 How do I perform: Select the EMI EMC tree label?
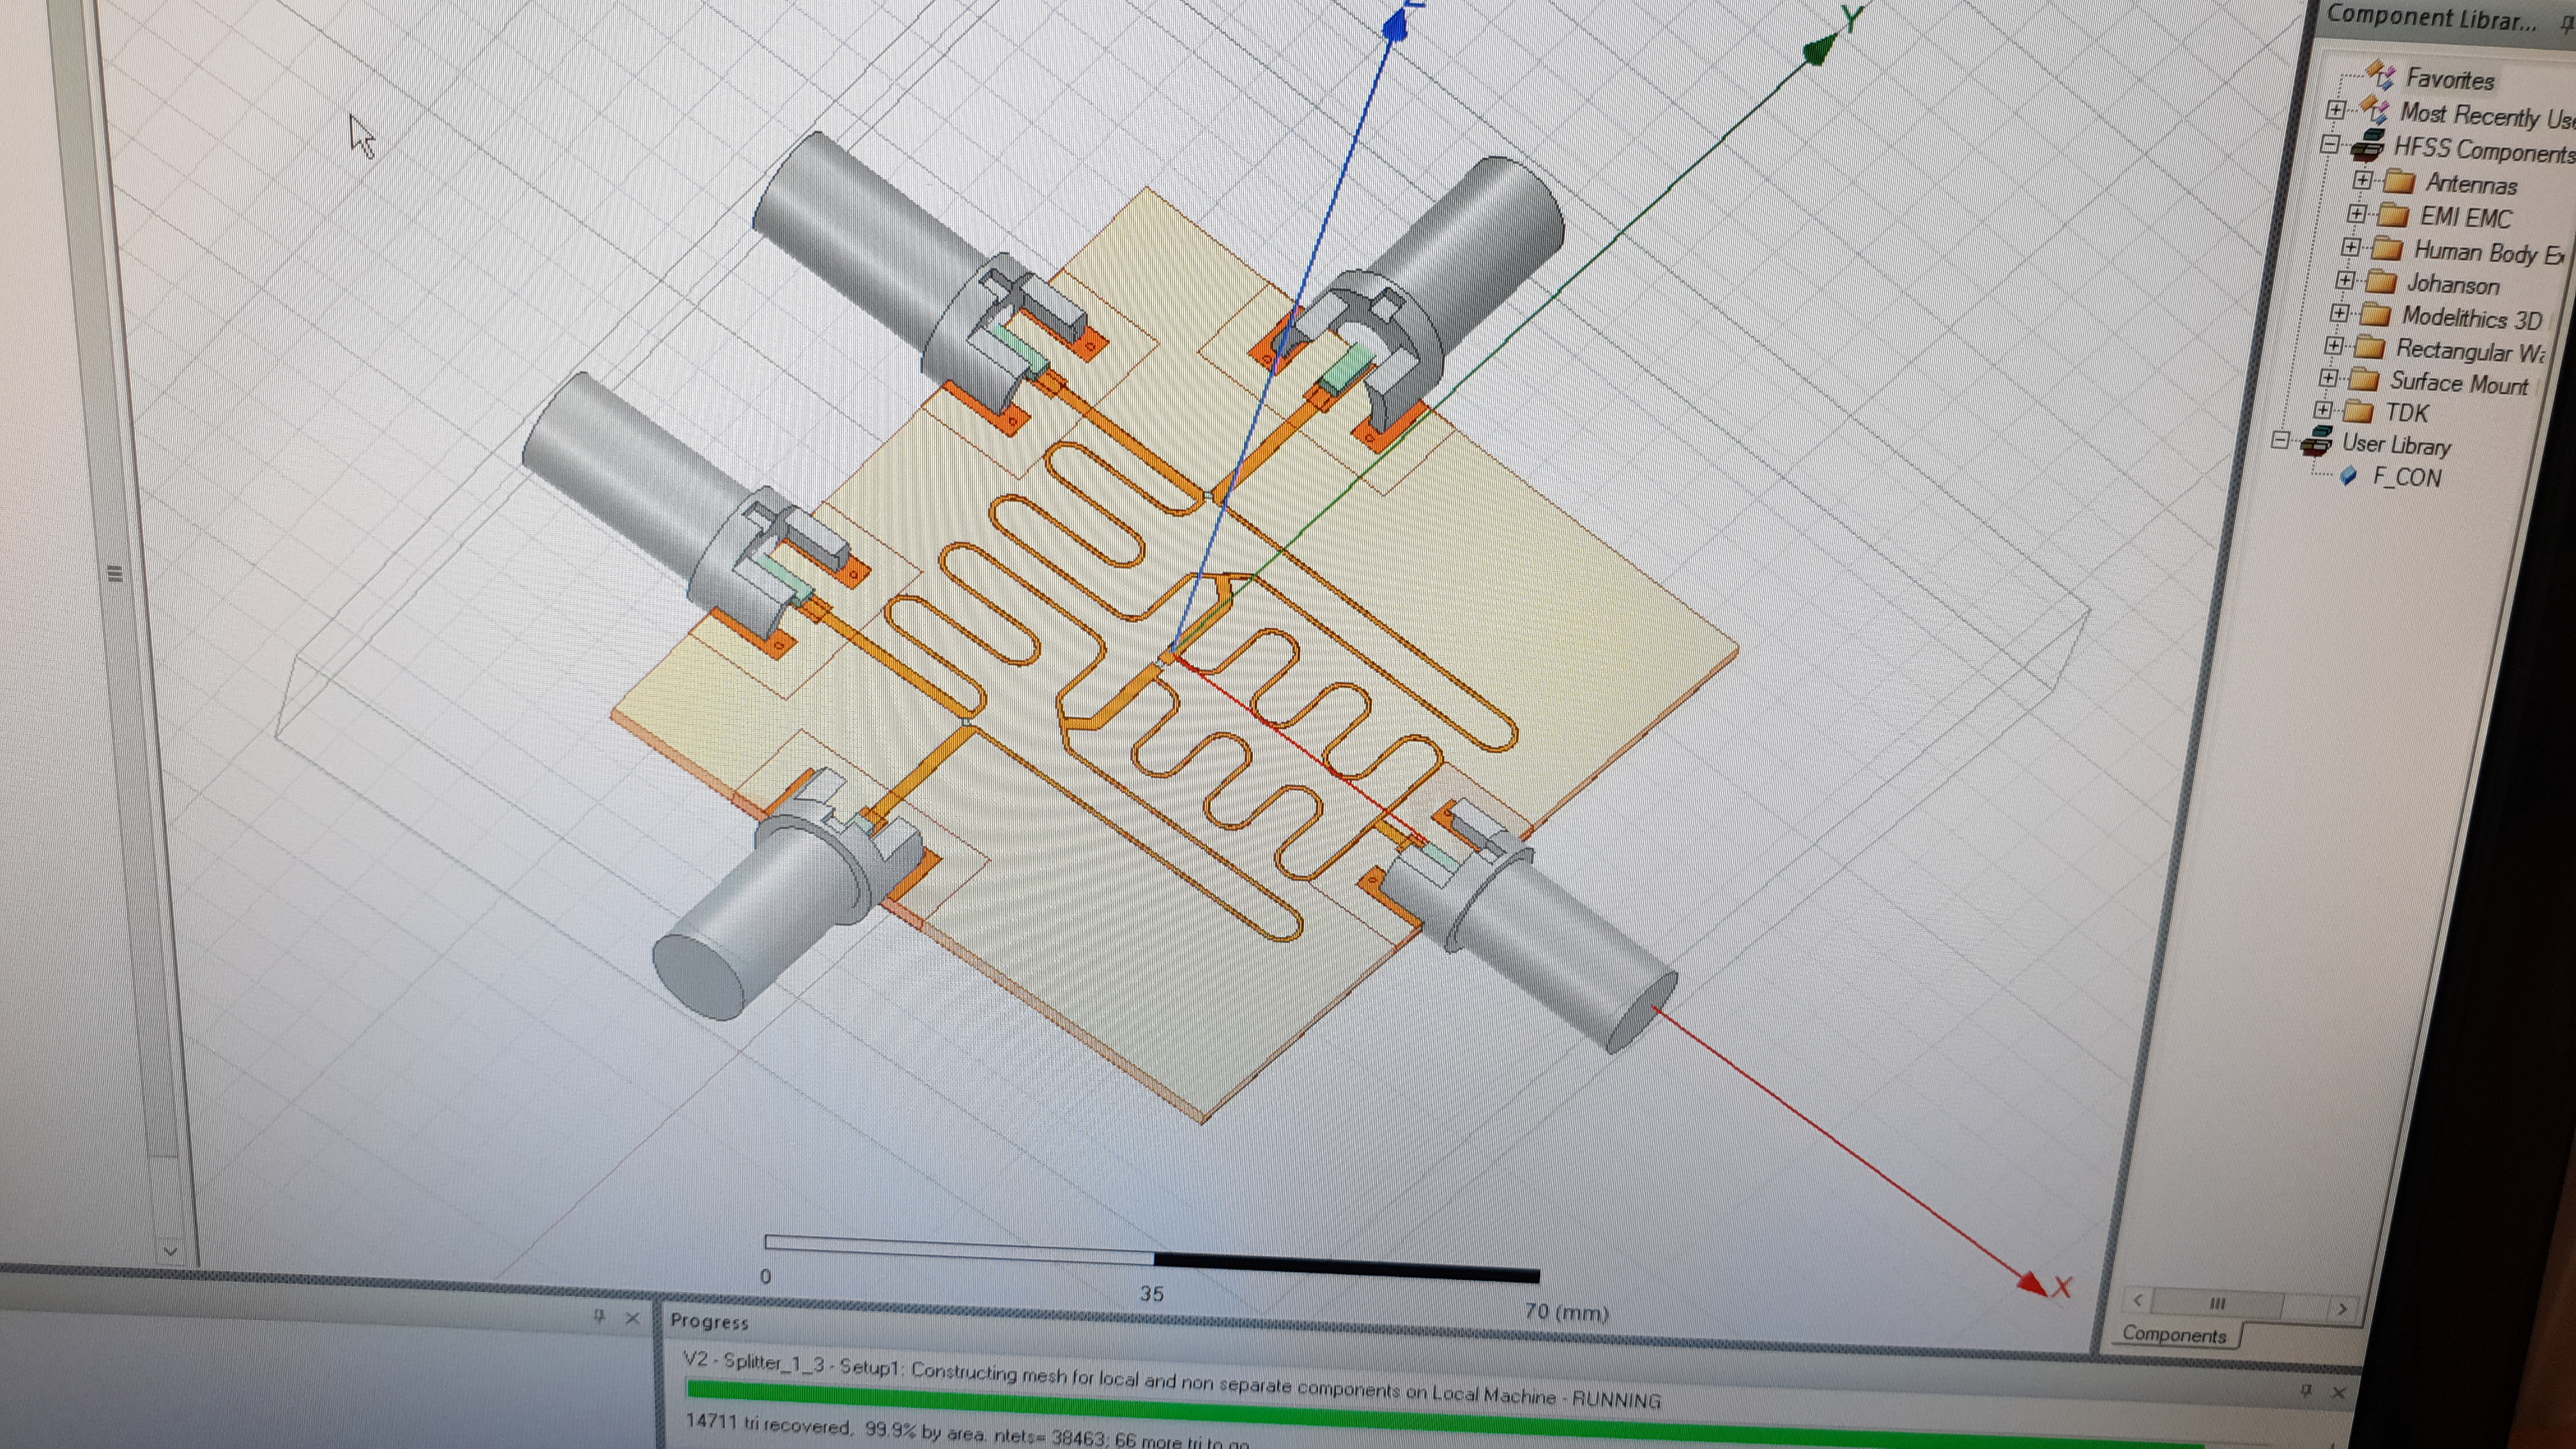[2466, 217]
